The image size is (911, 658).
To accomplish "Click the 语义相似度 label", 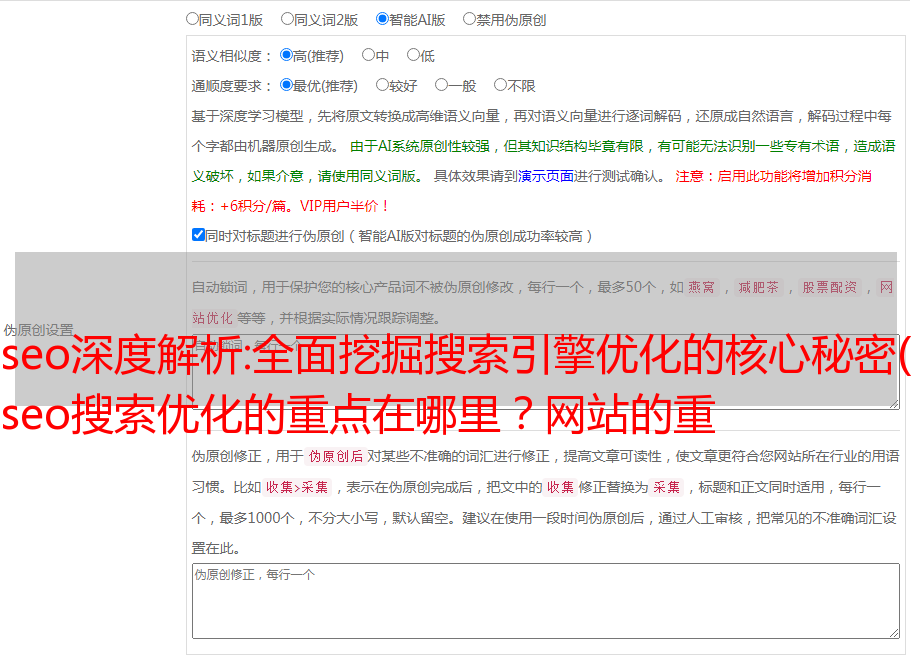I will tap(232, 56).
